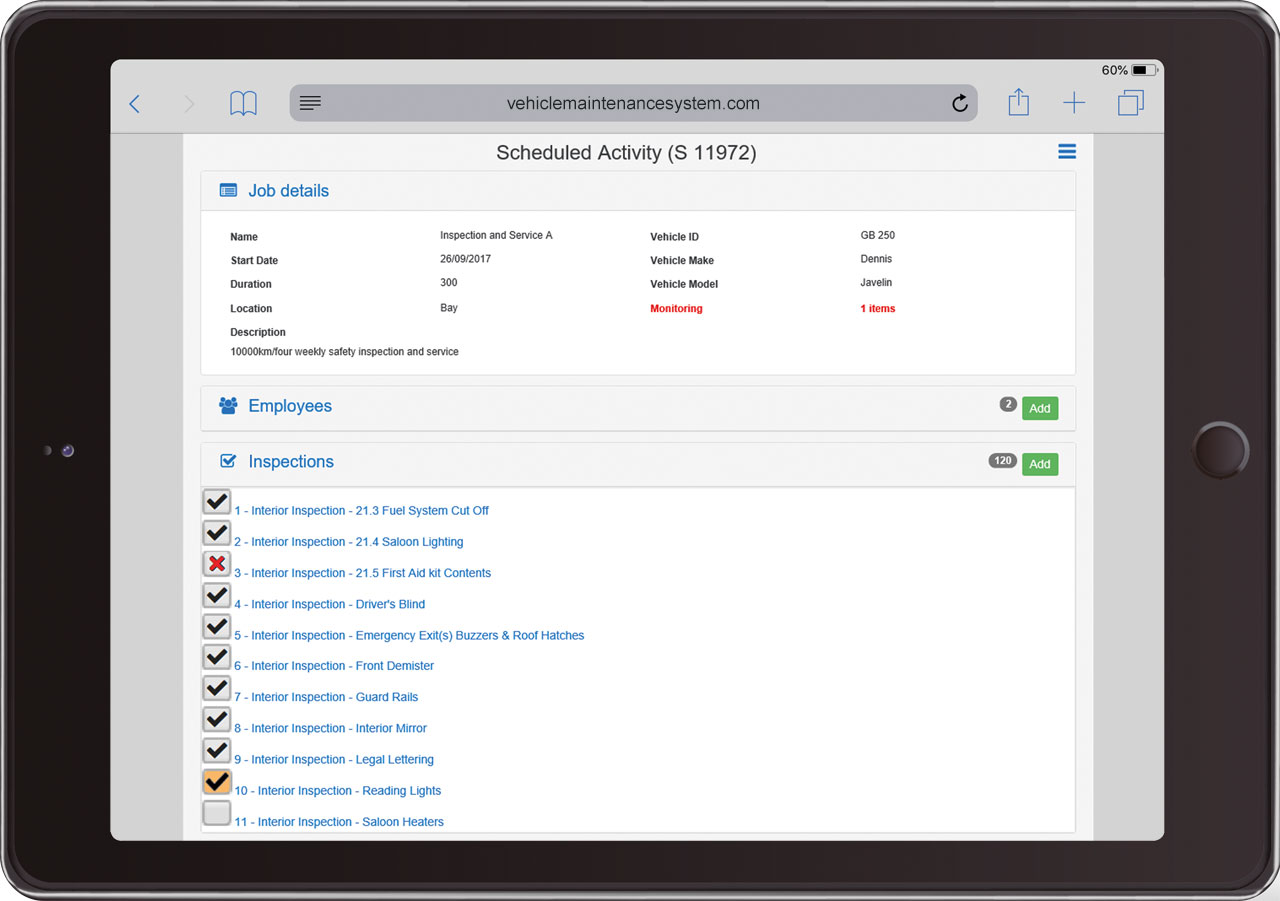Open a new tab with the plus icon
This screenshot has height=901, width=1280.
(x=1074, y=103)
